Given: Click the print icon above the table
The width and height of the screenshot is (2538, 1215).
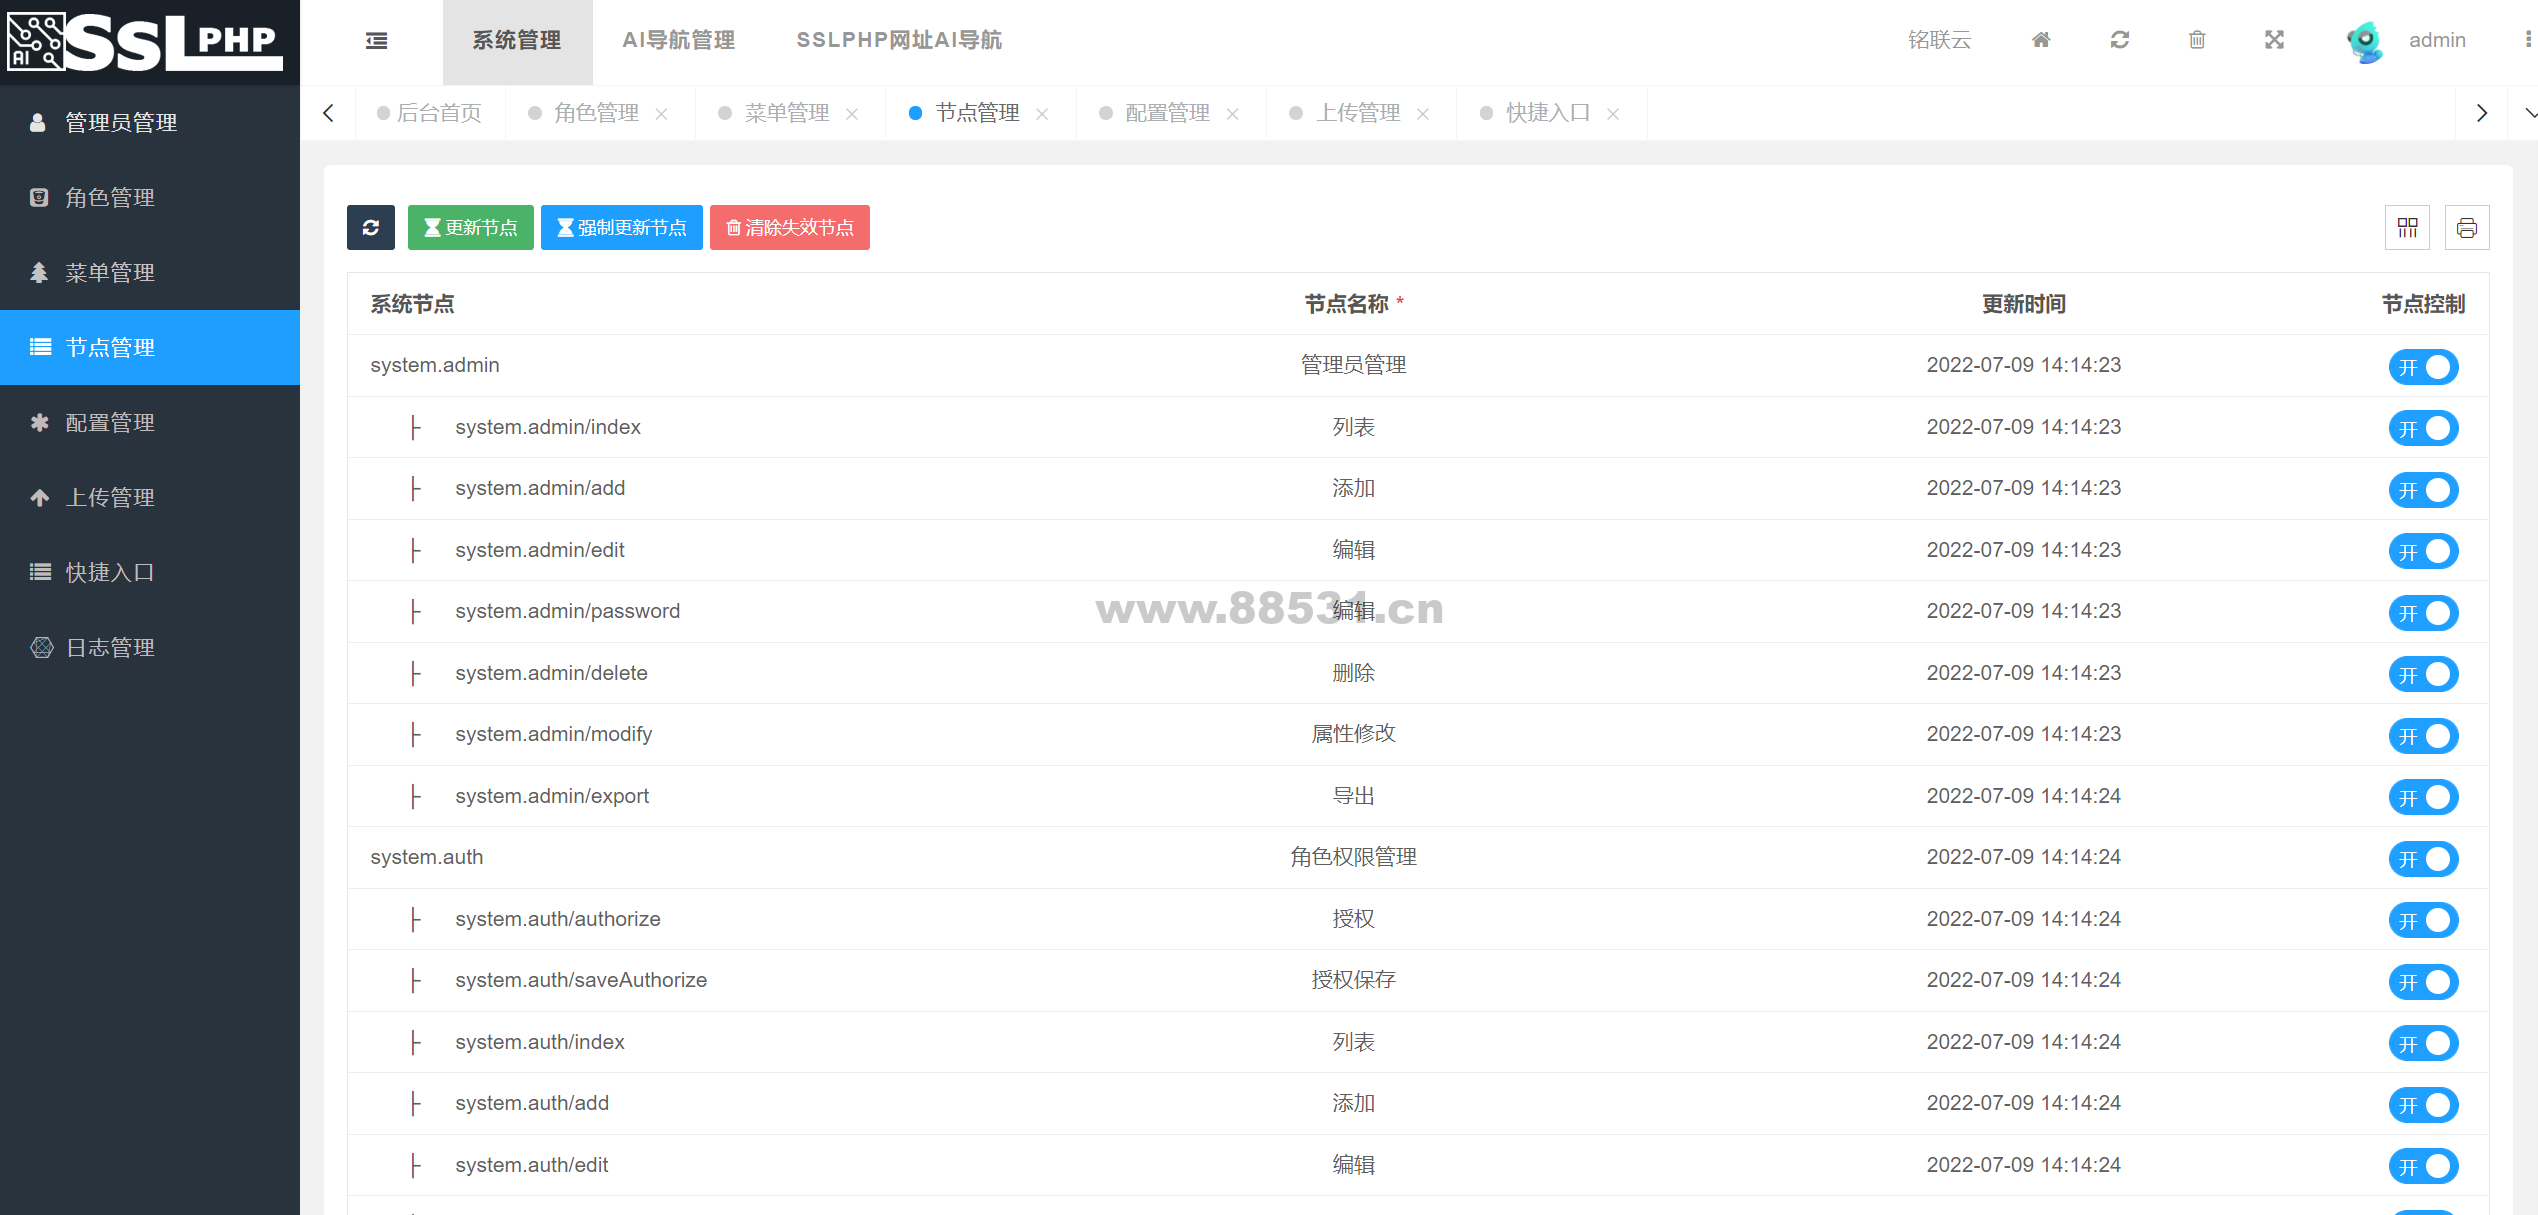Looking at the screenshot, I should click(x=2466, y=228).
